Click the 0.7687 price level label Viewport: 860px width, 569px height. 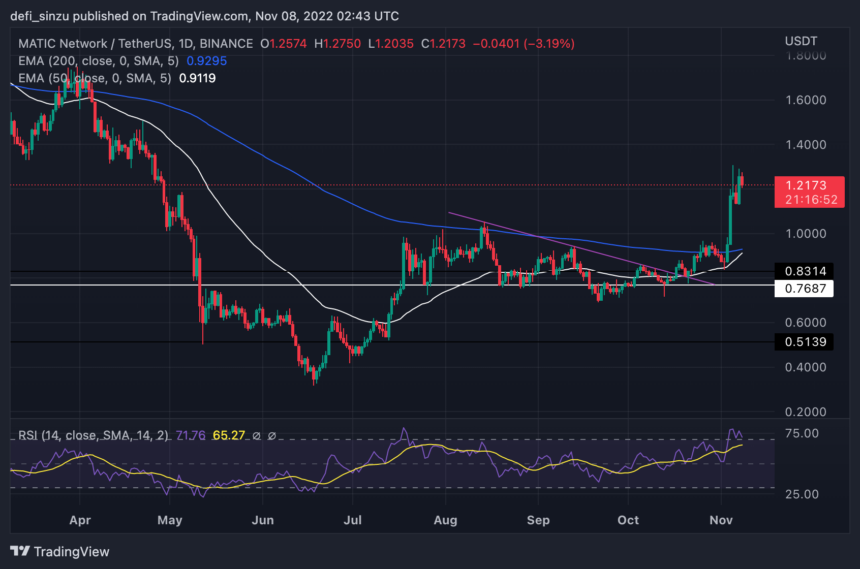[x=805, y=289]
